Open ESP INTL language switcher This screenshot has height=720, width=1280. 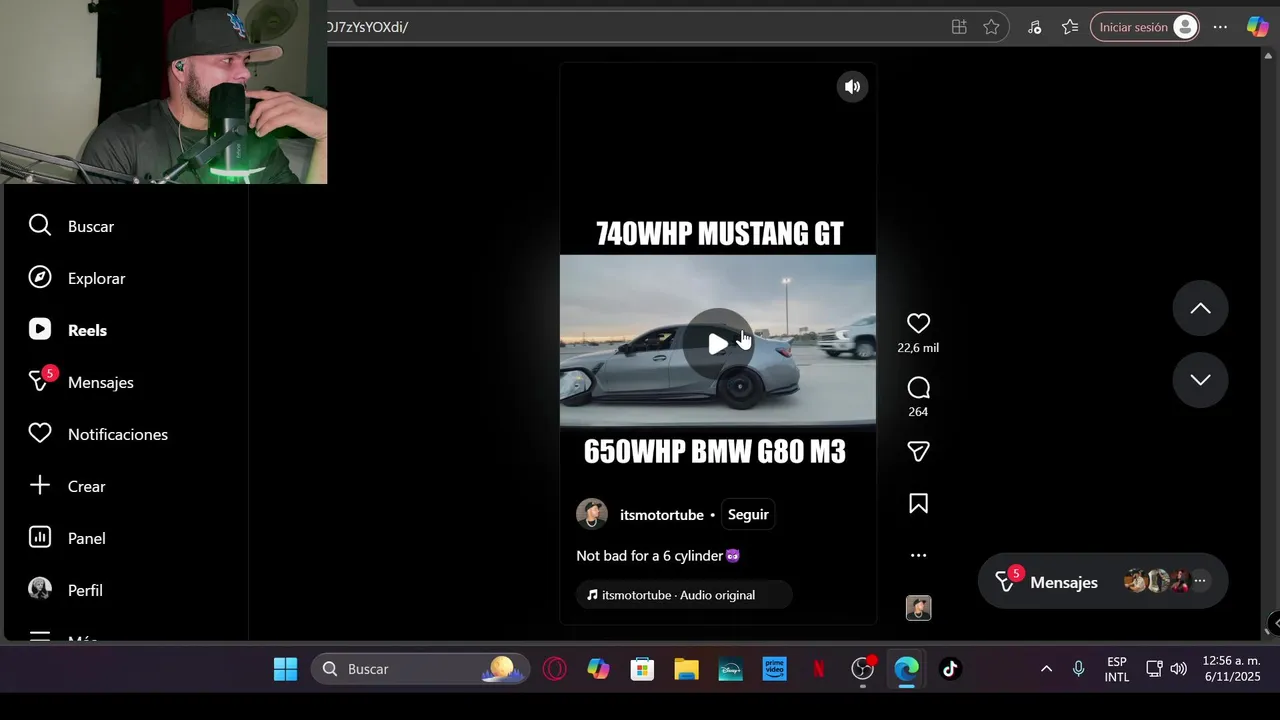pyautogui.click(x=1117, y=669)
